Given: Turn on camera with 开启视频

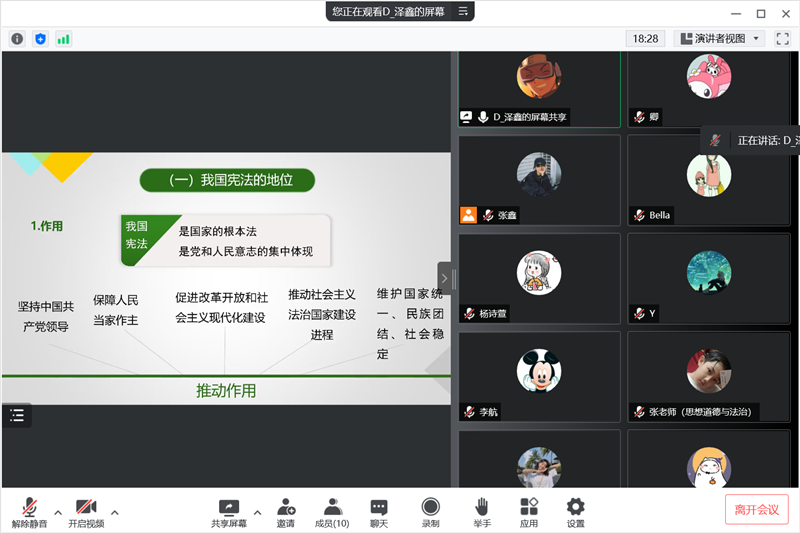Looking at the screenshot, I should (x=86, y=512).
